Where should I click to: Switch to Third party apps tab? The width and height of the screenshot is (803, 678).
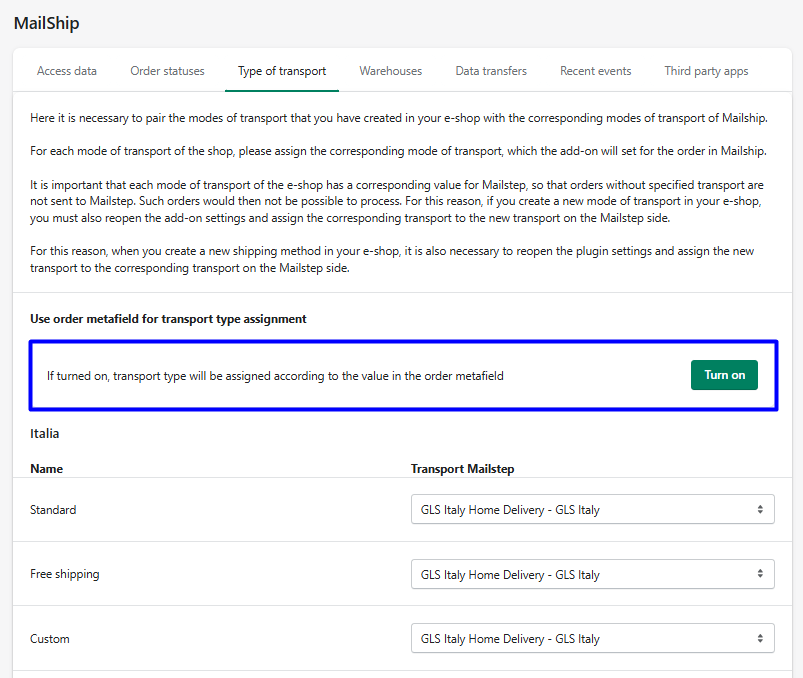tap(706, 71)
